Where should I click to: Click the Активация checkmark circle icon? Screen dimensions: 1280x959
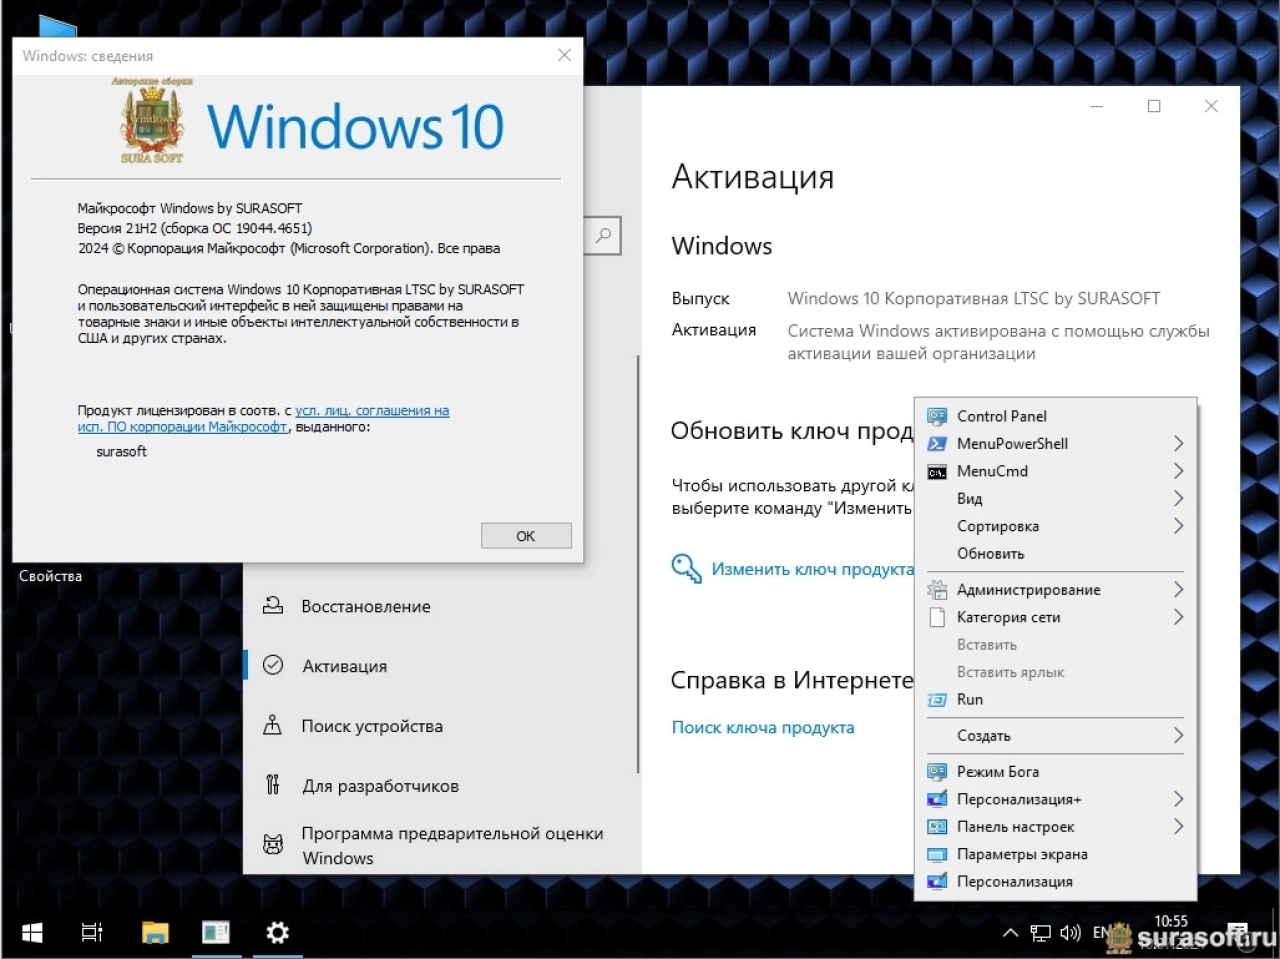tap(272, 665)
